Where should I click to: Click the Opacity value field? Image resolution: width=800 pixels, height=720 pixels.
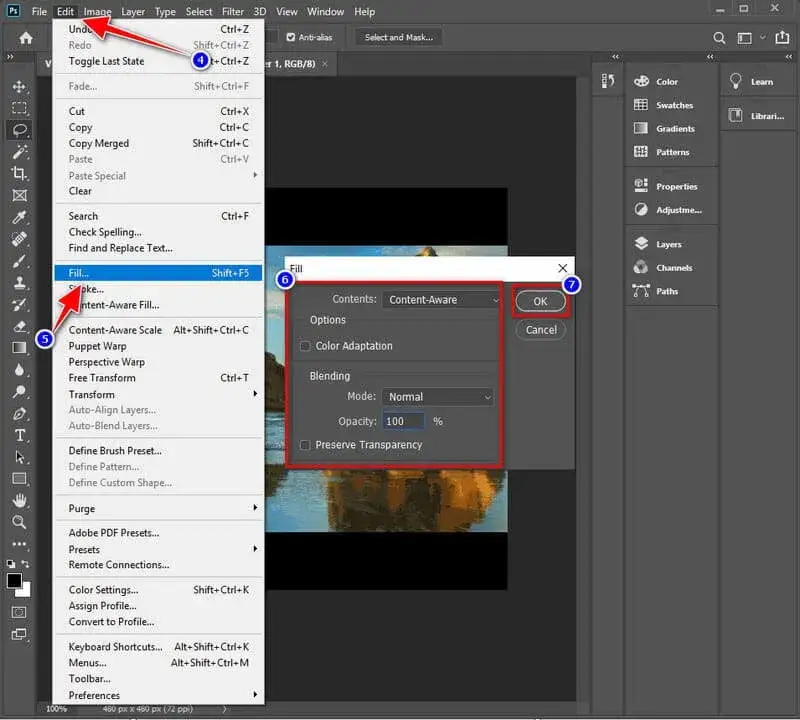point(404,420)
